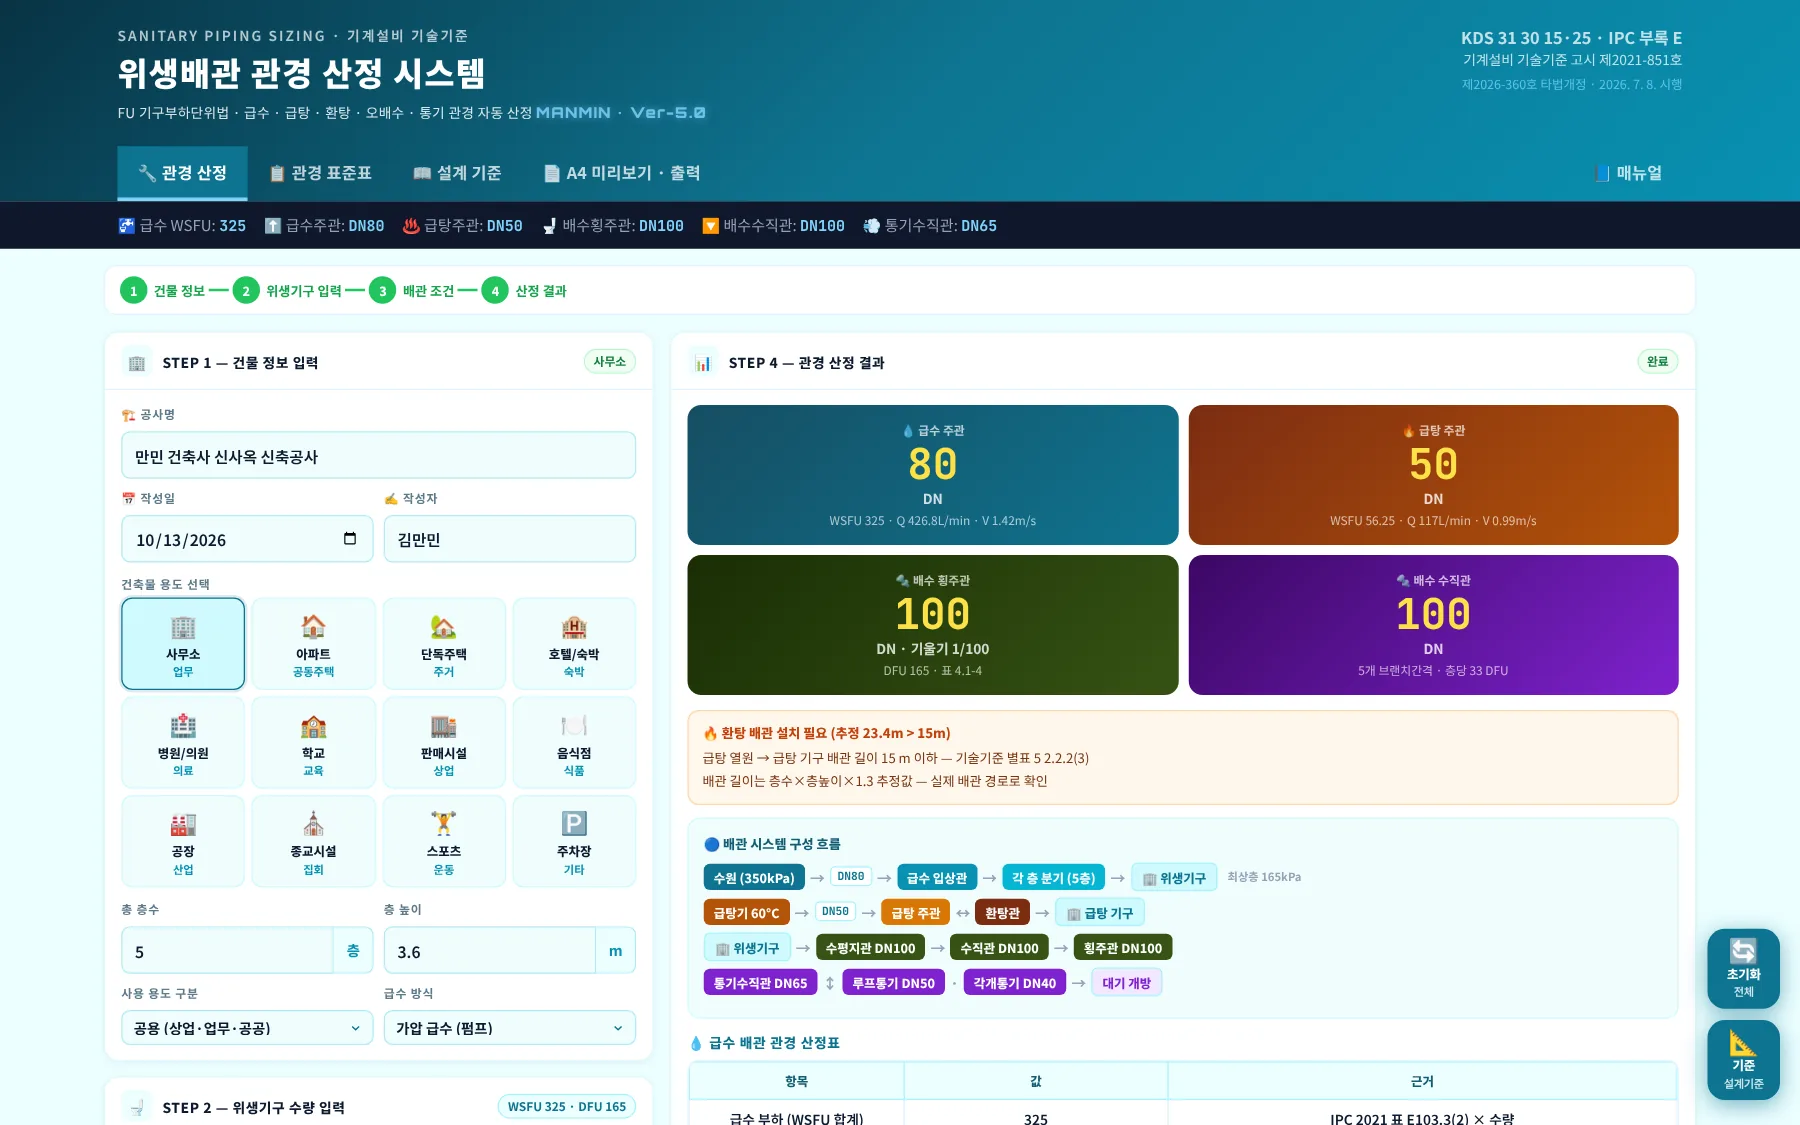The image size is (1800, 1125).
Task: Go to A4 미리보기 · 출력 tab
Action: coord(622,173)
